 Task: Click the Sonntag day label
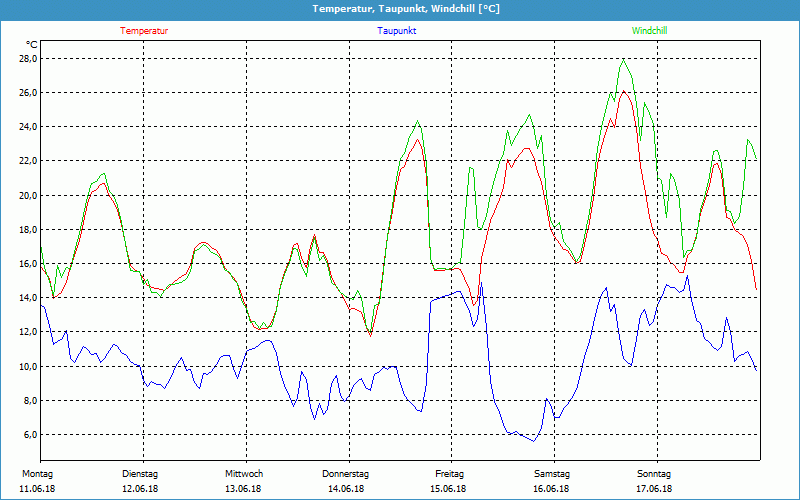pyautogui.click(x=654, y=474)
